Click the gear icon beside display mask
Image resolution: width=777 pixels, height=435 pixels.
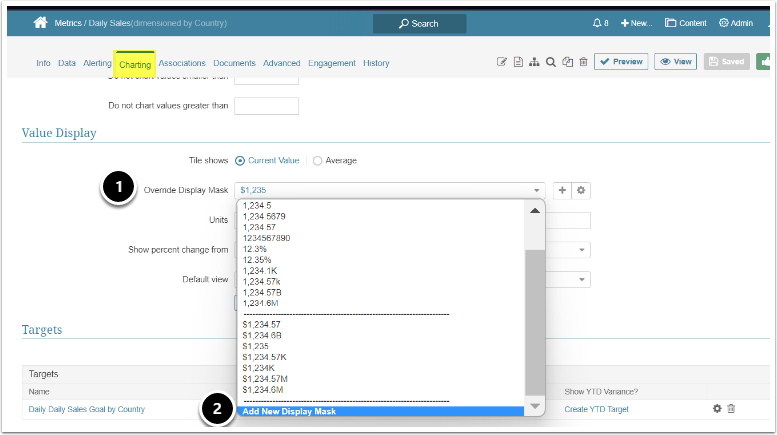581,190
